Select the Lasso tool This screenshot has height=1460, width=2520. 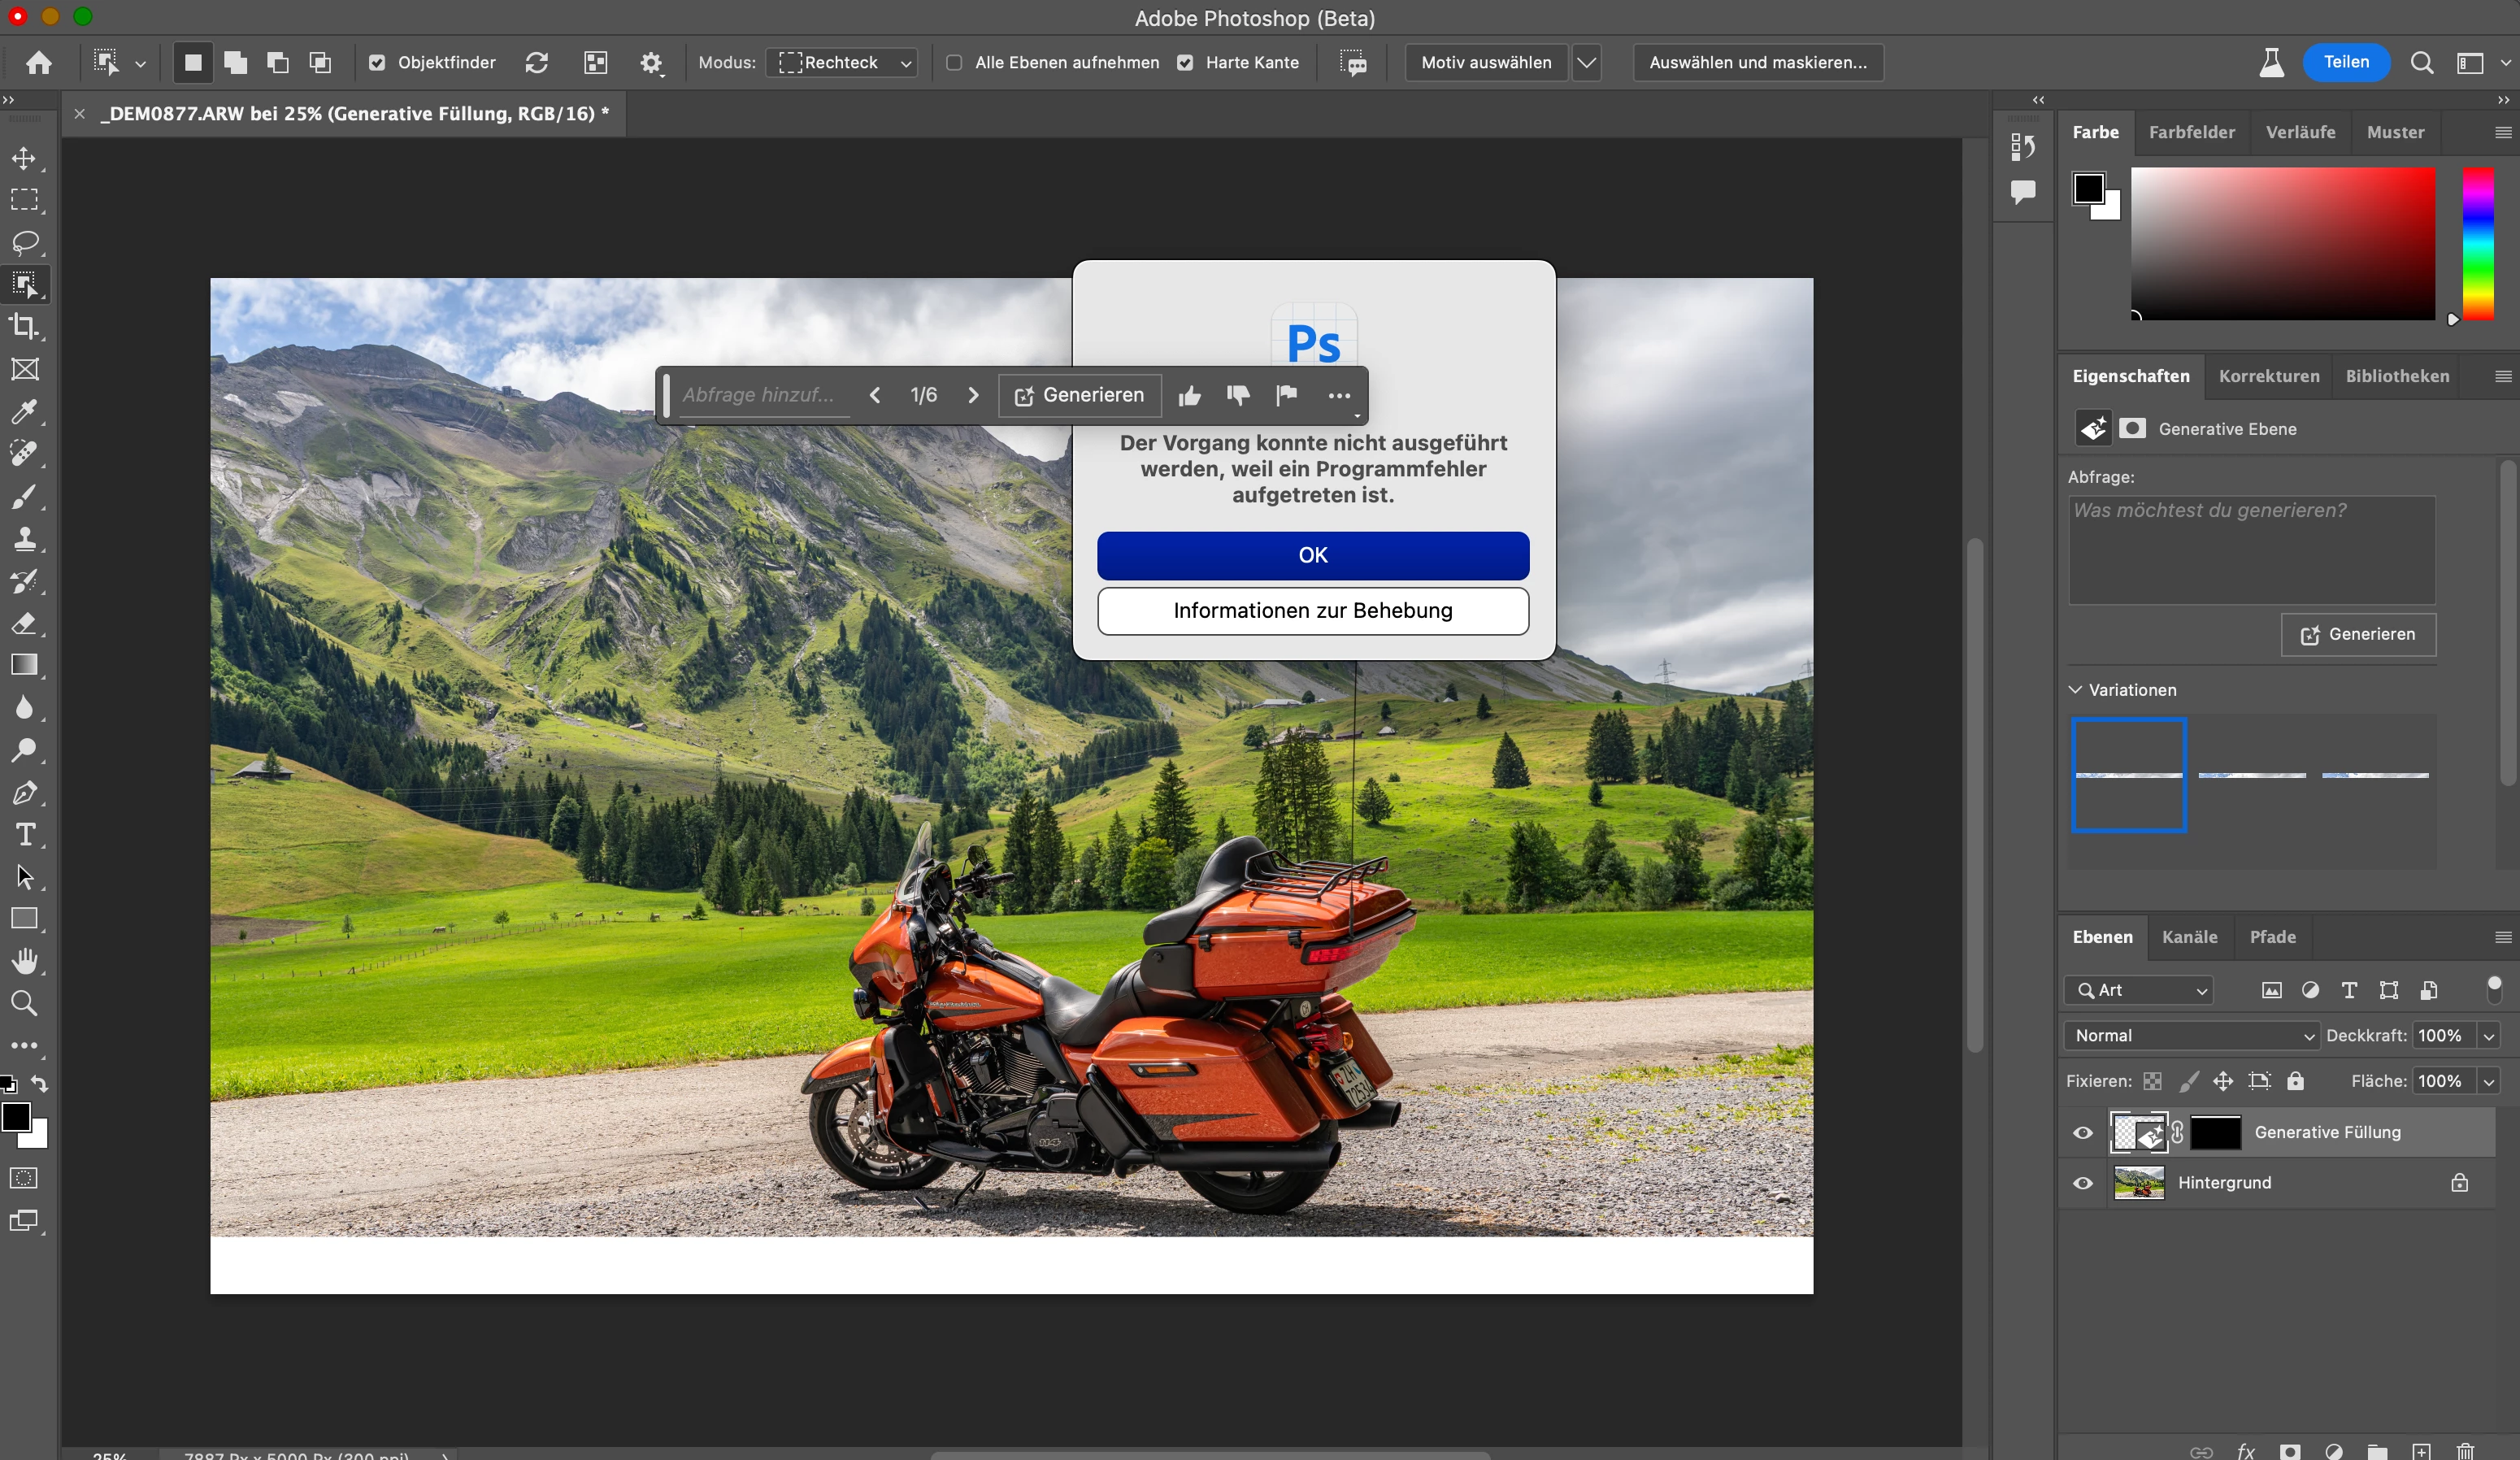[24, 243]
